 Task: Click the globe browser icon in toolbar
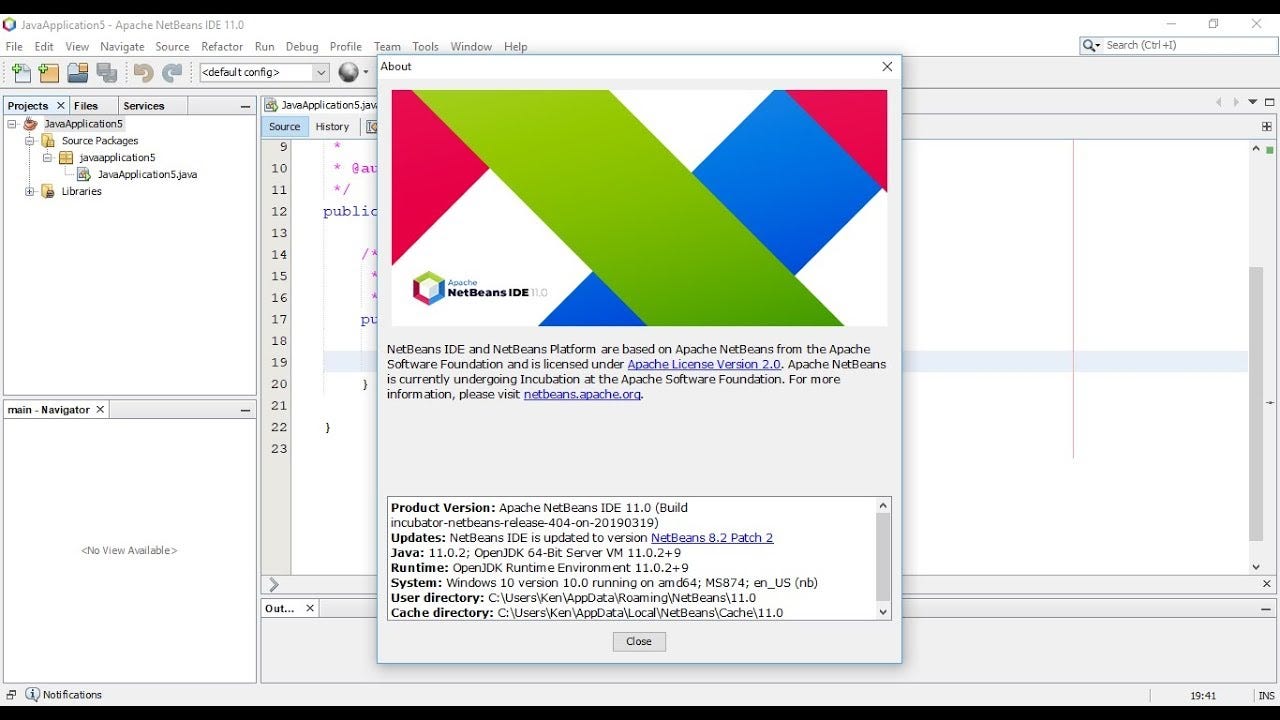tap(348, 72)
